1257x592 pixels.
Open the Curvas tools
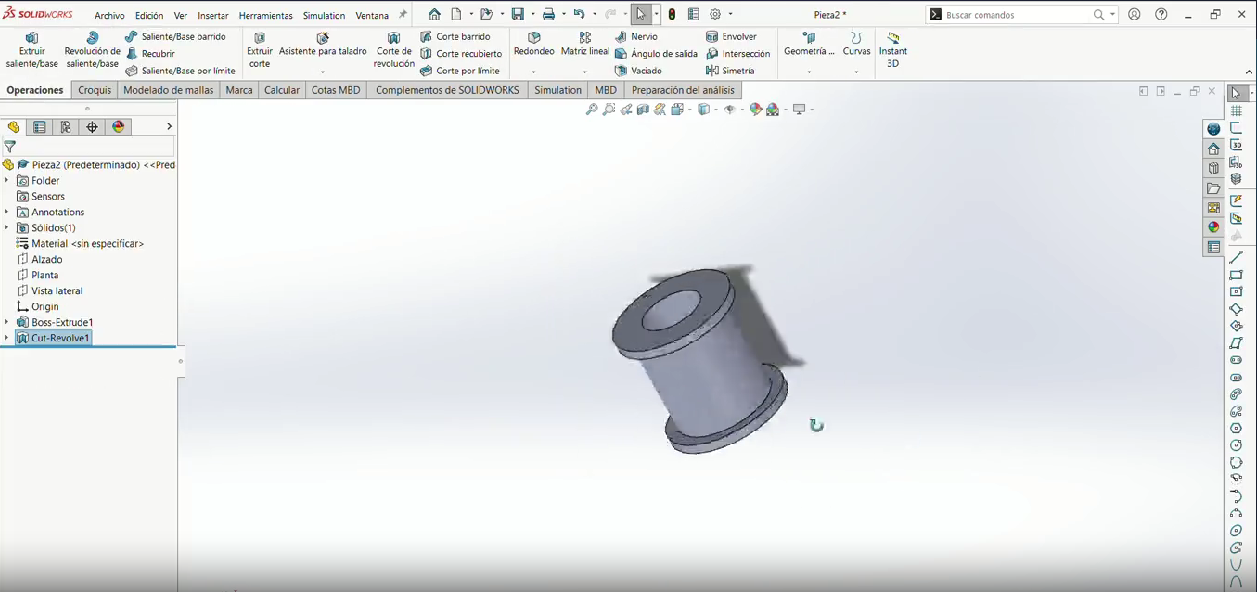pyautogui.click(x=856, y=45)
